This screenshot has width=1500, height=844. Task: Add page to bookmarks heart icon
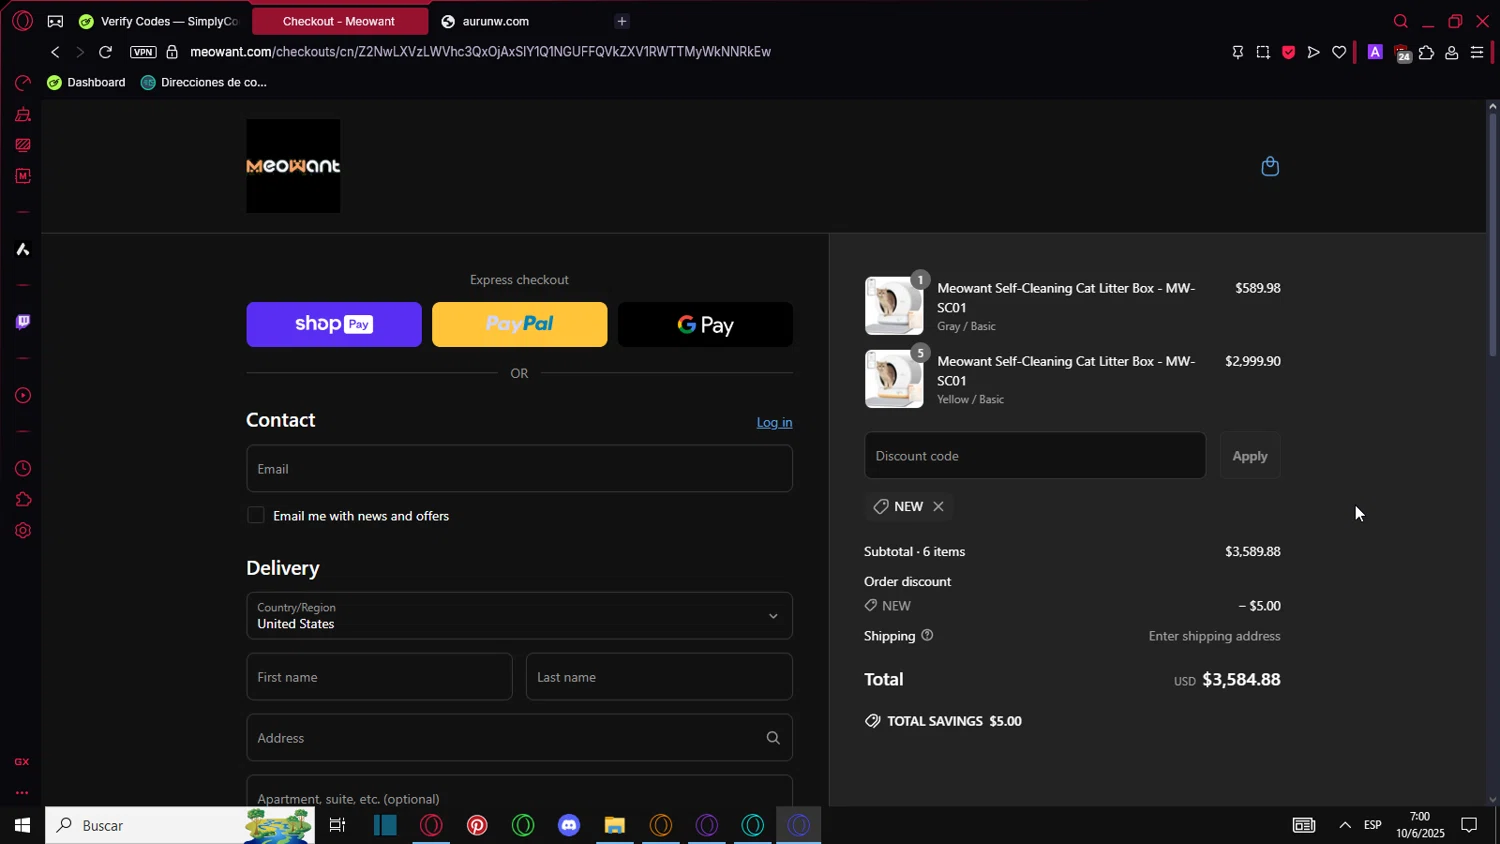coord(1339,52)
